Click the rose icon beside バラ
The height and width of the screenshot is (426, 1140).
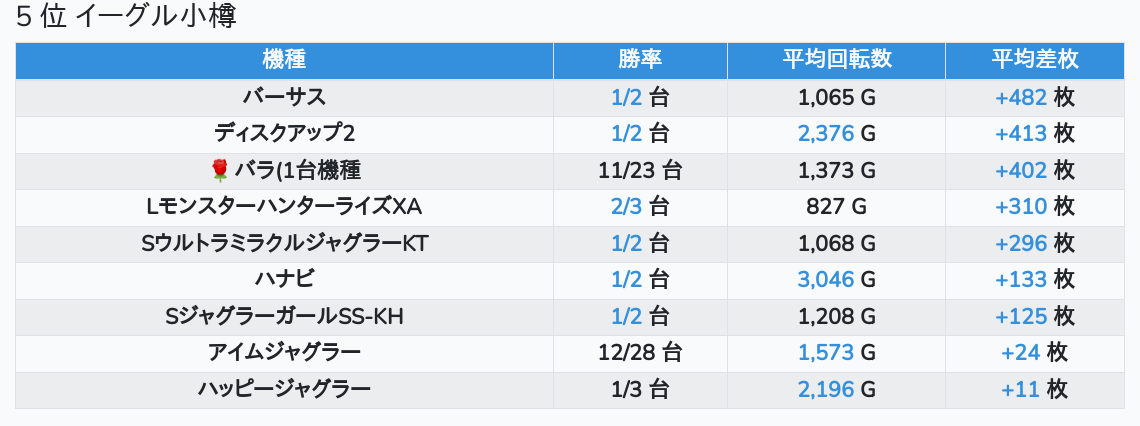220,171
